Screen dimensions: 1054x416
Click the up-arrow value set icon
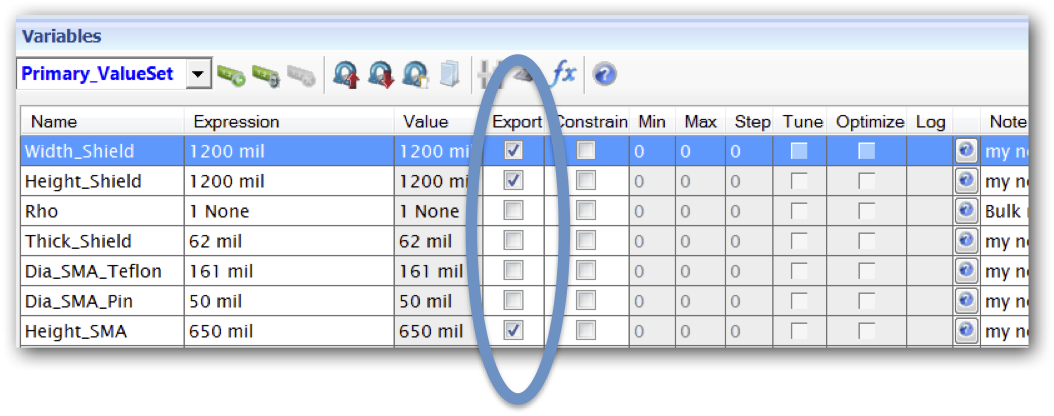tap(346, 74)
